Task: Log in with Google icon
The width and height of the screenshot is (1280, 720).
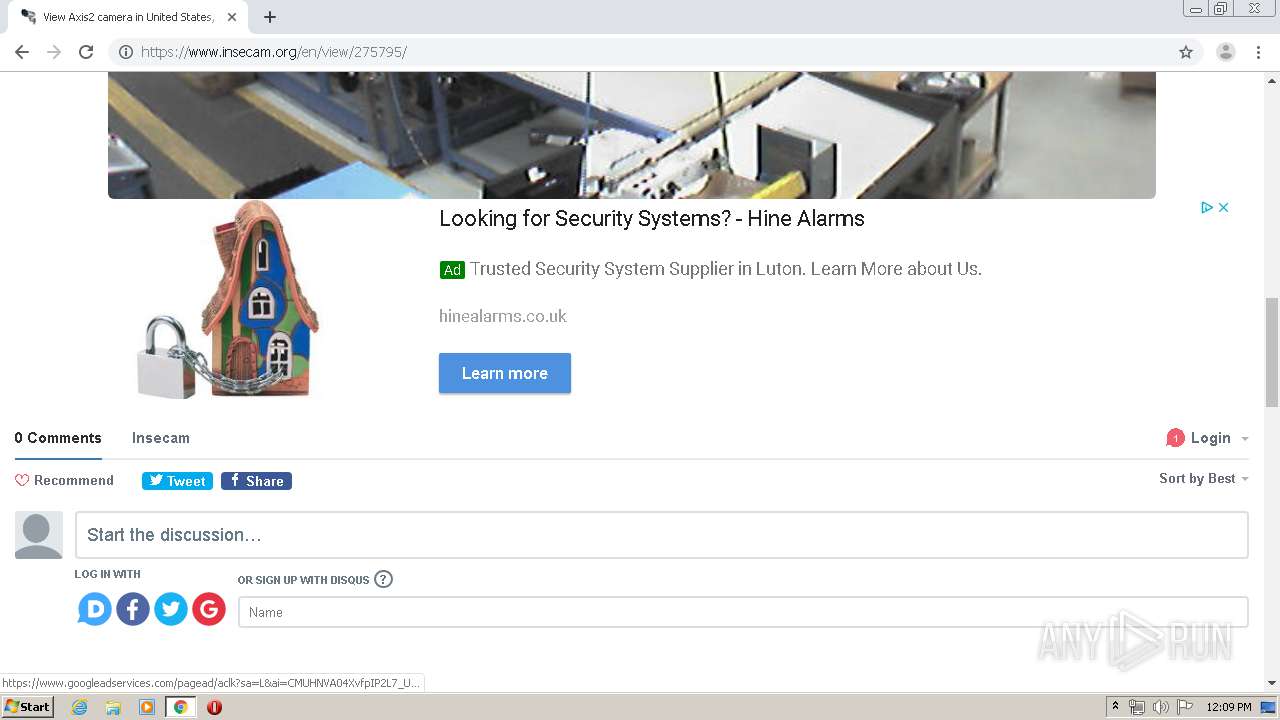Action: tap(209, 608)
